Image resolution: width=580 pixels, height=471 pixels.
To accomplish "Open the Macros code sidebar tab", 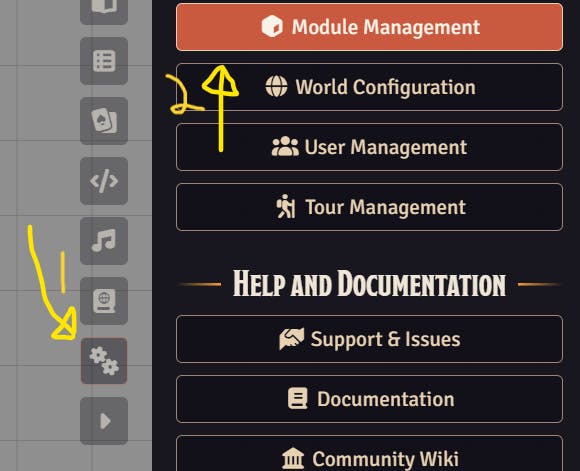I will coord(104,181).
